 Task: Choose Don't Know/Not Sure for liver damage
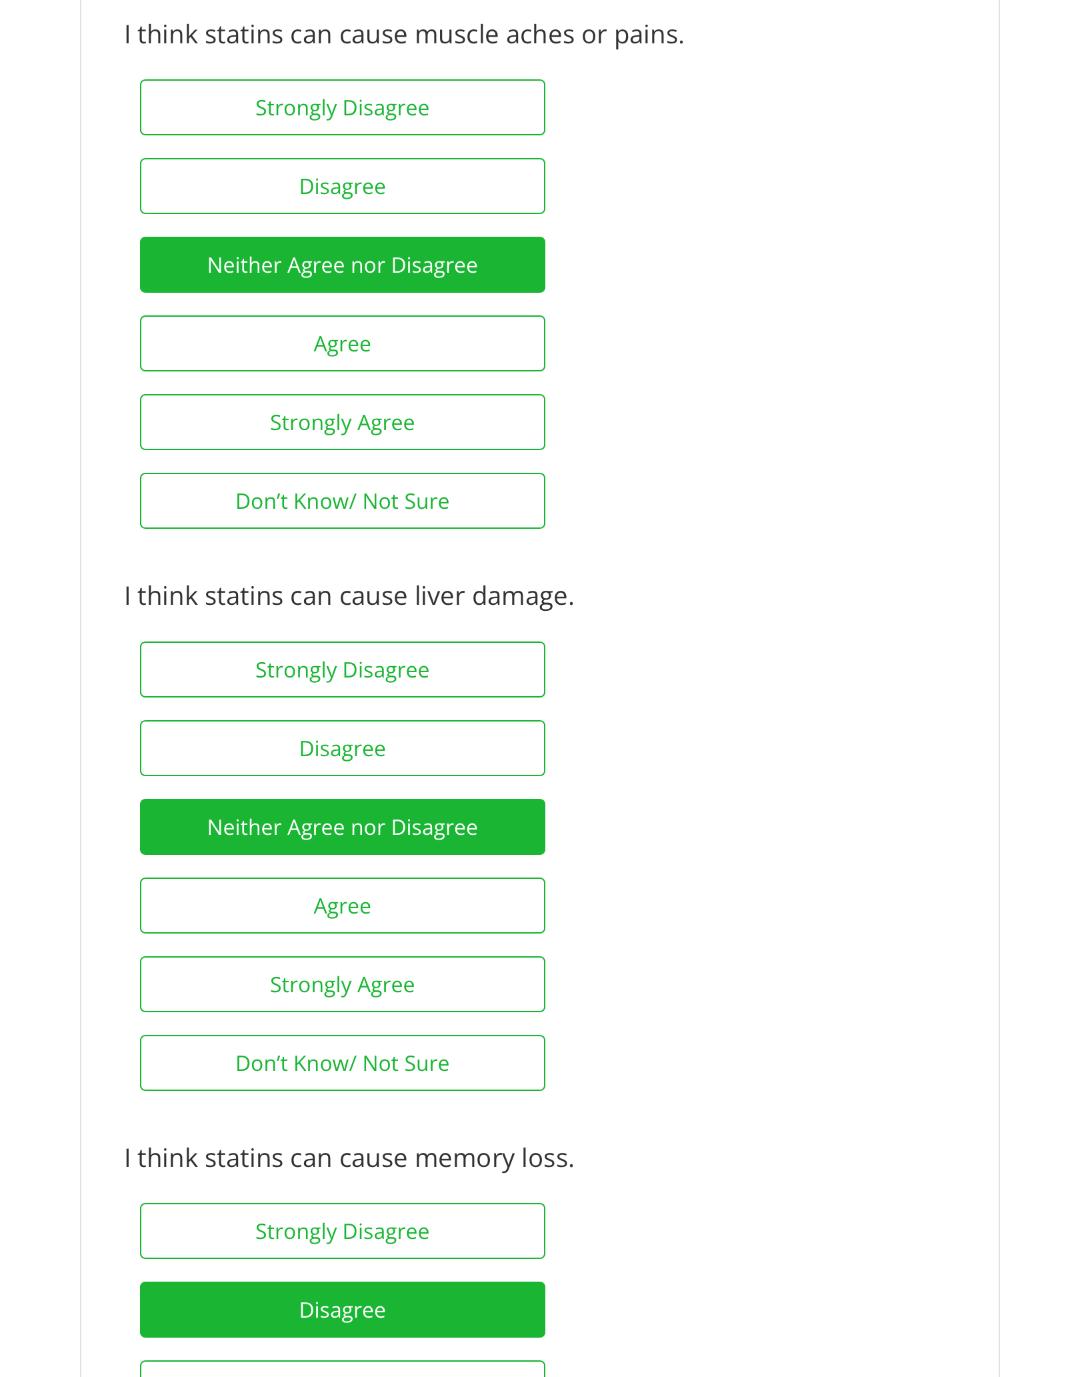click(x=342, y=1063)
